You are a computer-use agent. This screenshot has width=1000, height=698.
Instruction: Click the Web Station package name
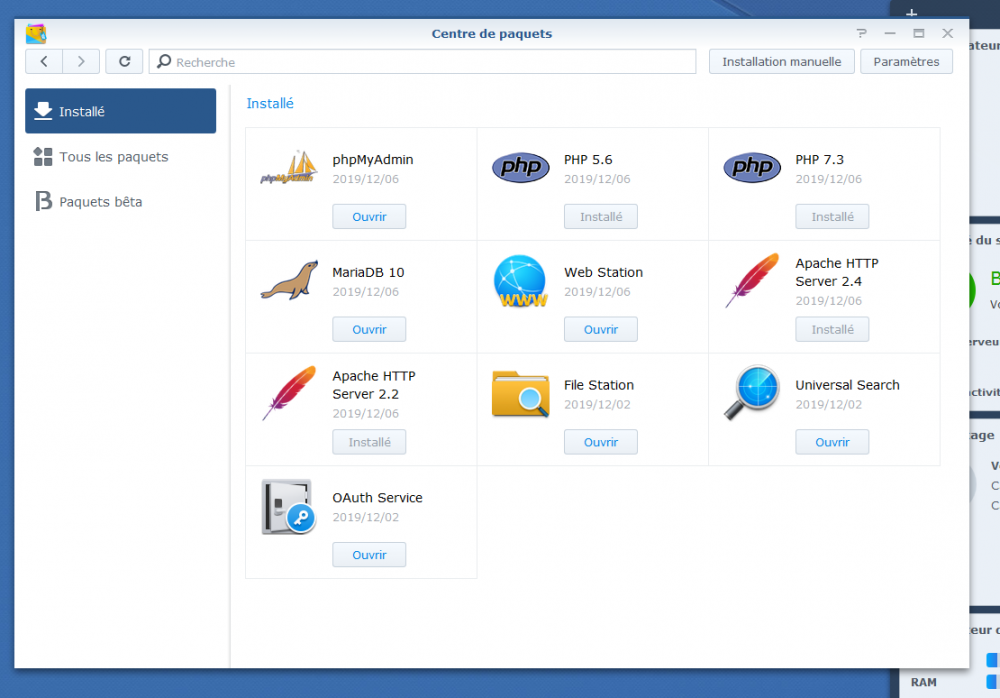coord(603,272)
